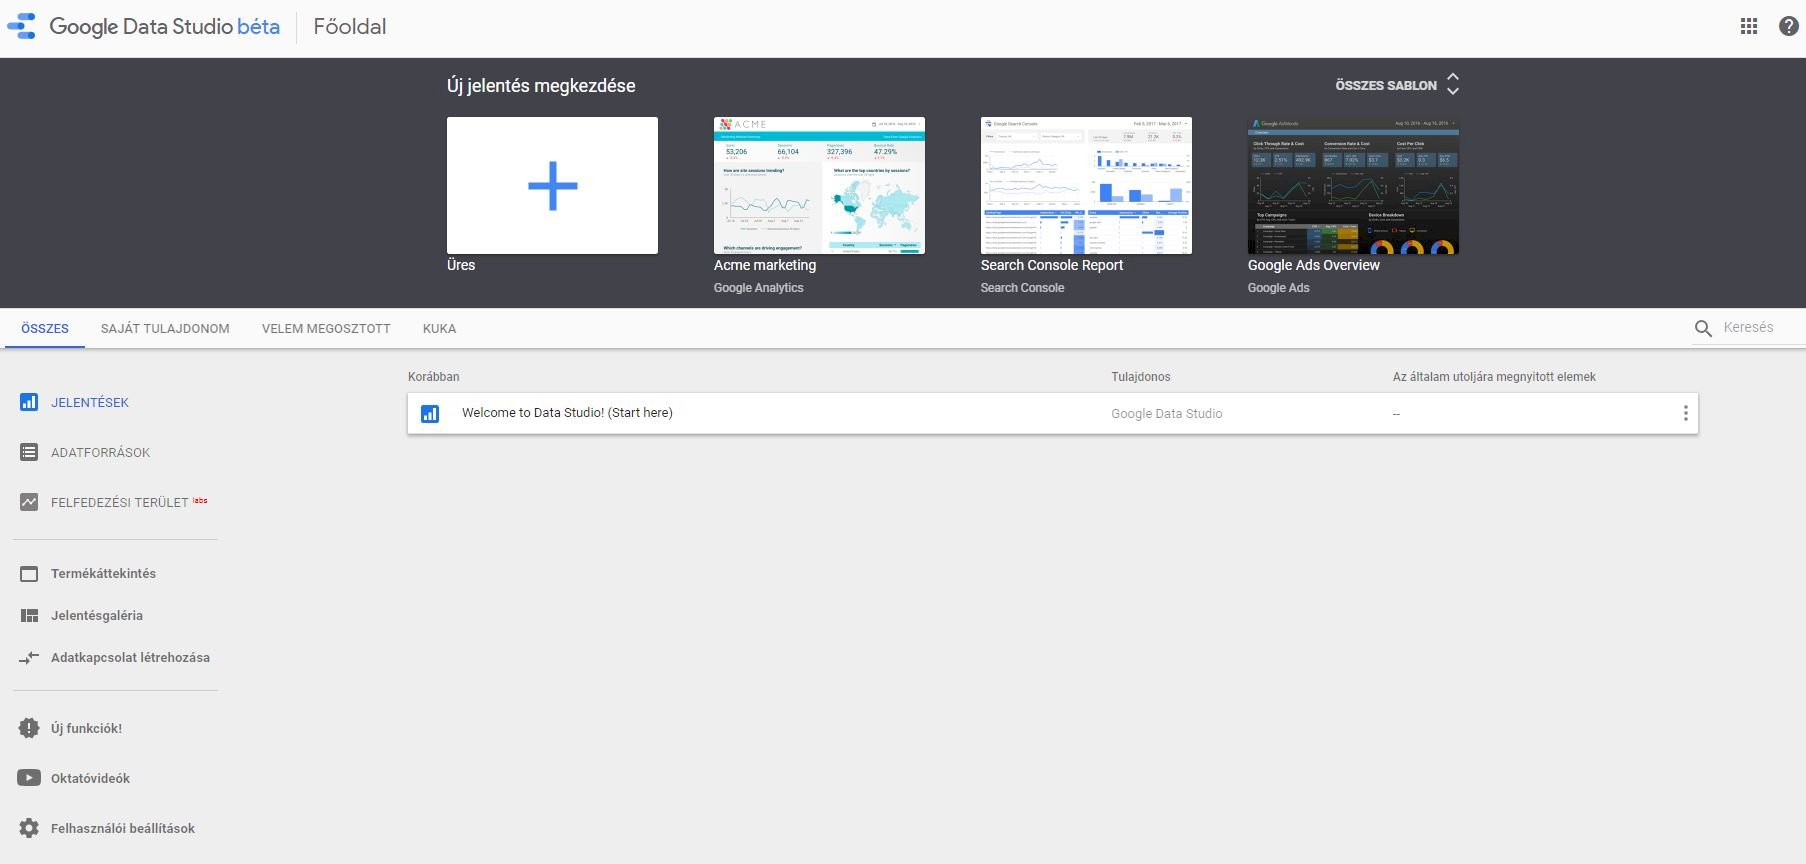Click the Felfedezési terület chart icon
This screenshot has width=1806, height=864.
29,502
